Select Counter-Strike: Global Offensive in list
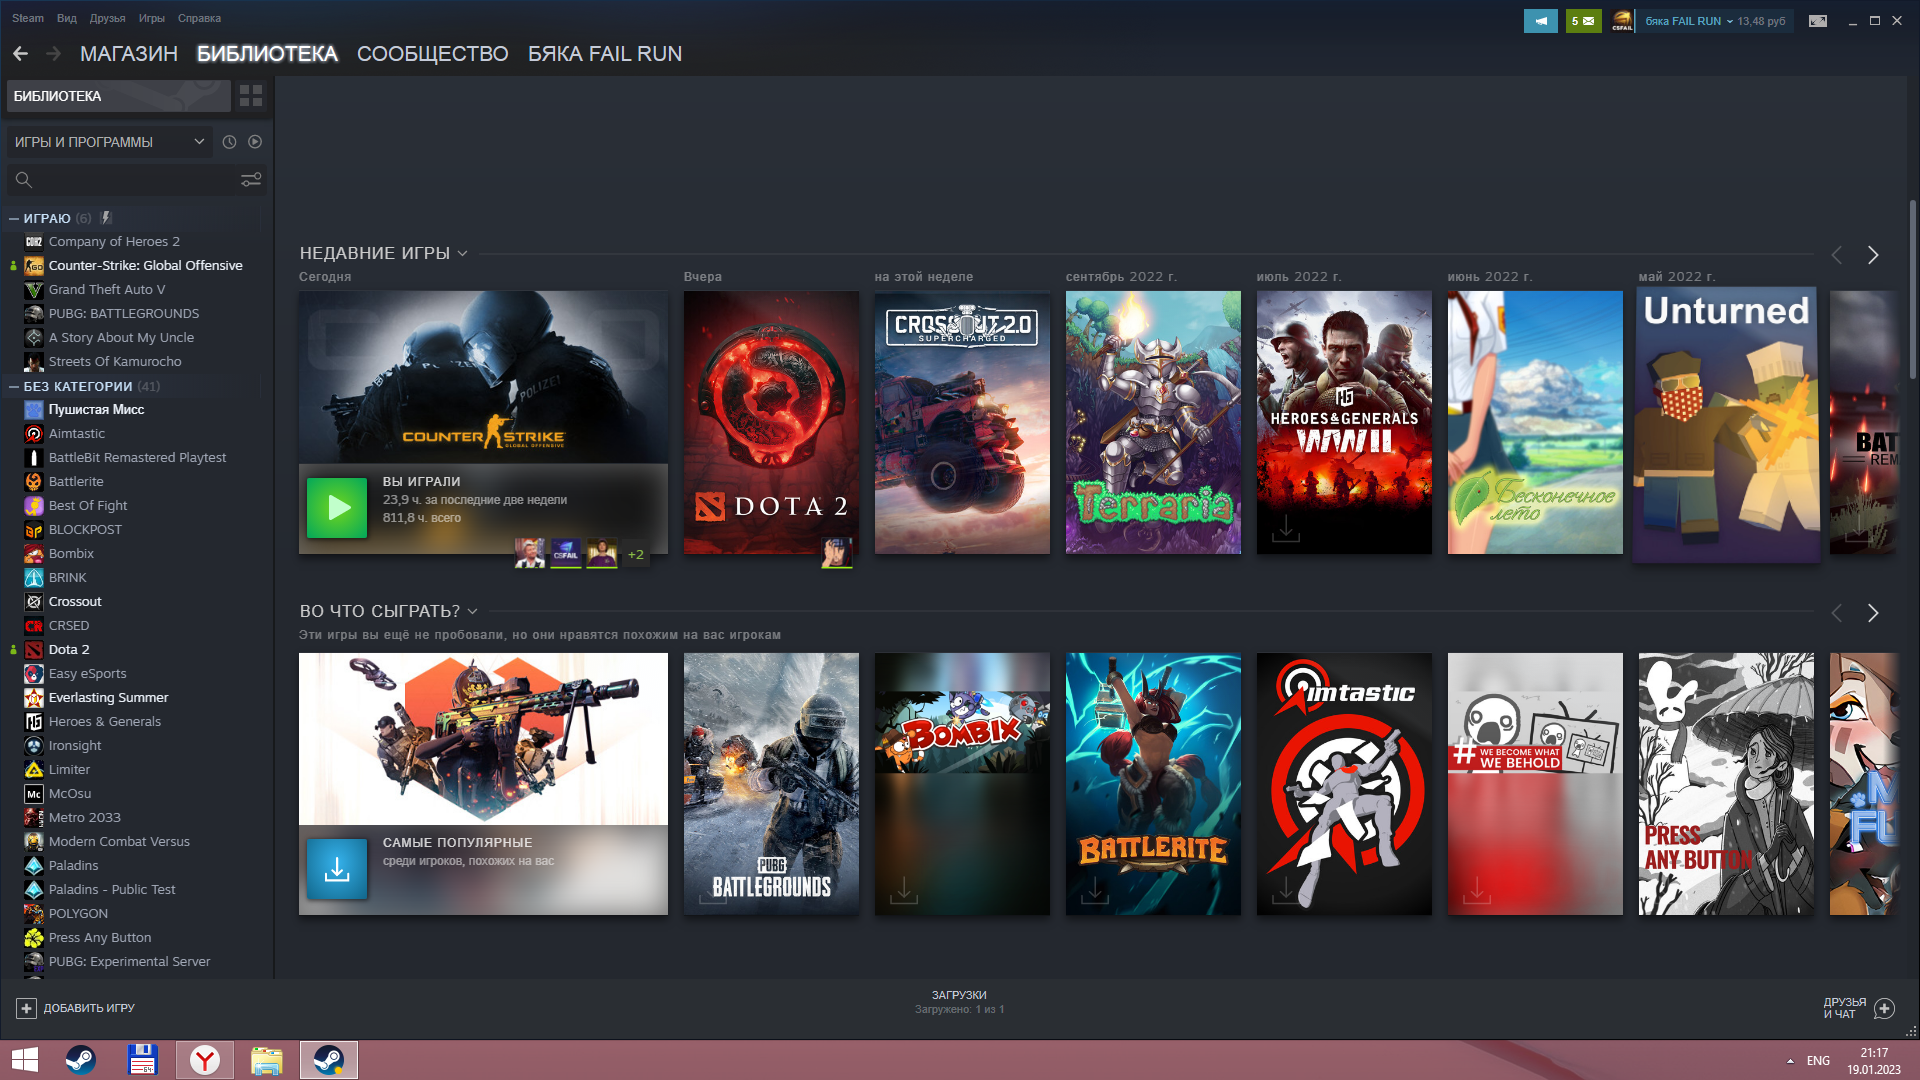Image resolution: width=1920 pixels, height=1080 pixels. 145,265
